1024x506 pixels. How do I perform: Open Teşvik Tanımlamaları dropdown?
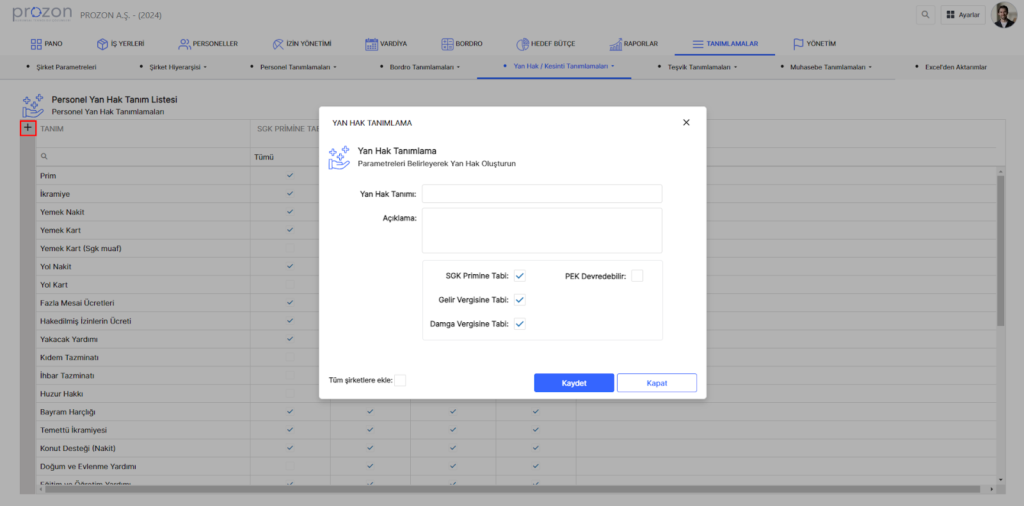(702, 67)
